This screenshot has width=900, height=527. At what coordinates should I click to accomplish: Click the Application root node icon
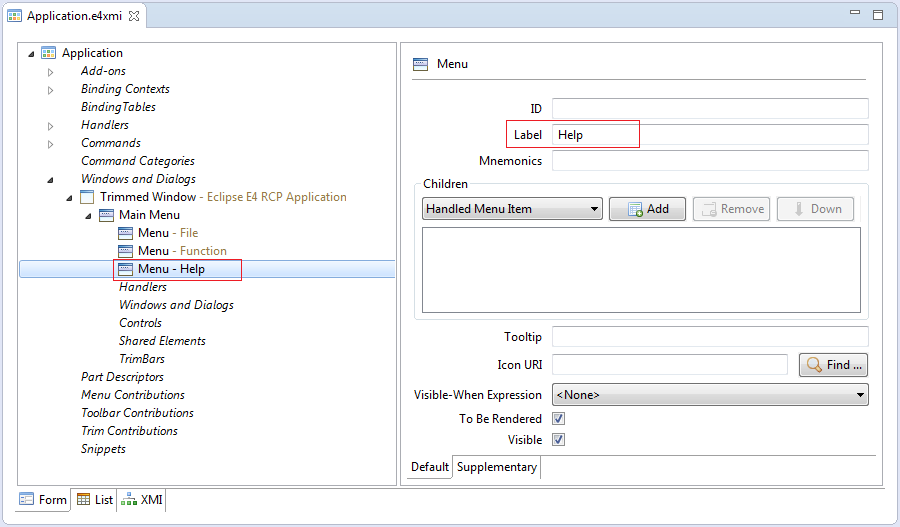[48, 53]
